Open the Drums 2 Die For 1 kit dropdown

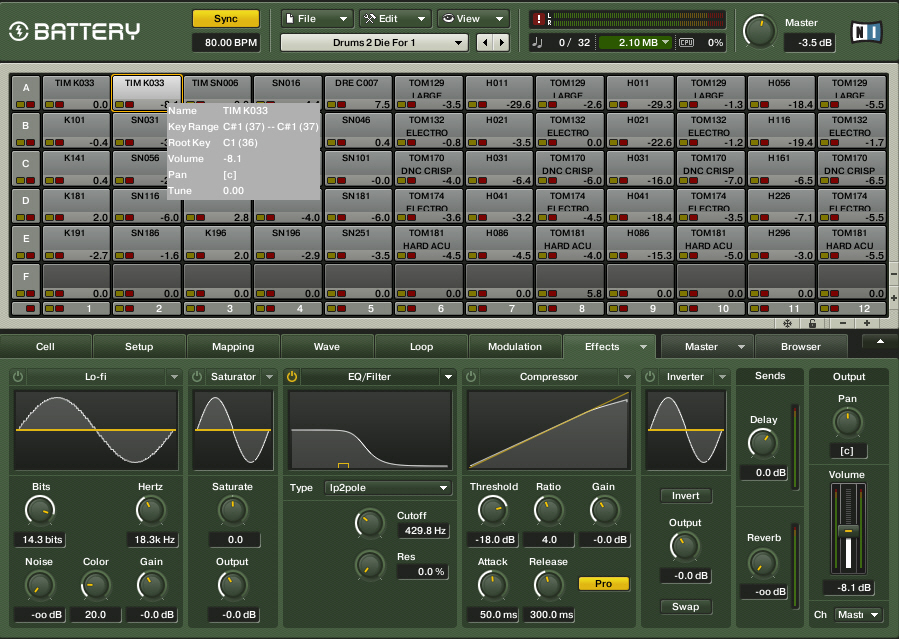pos(374,42)
